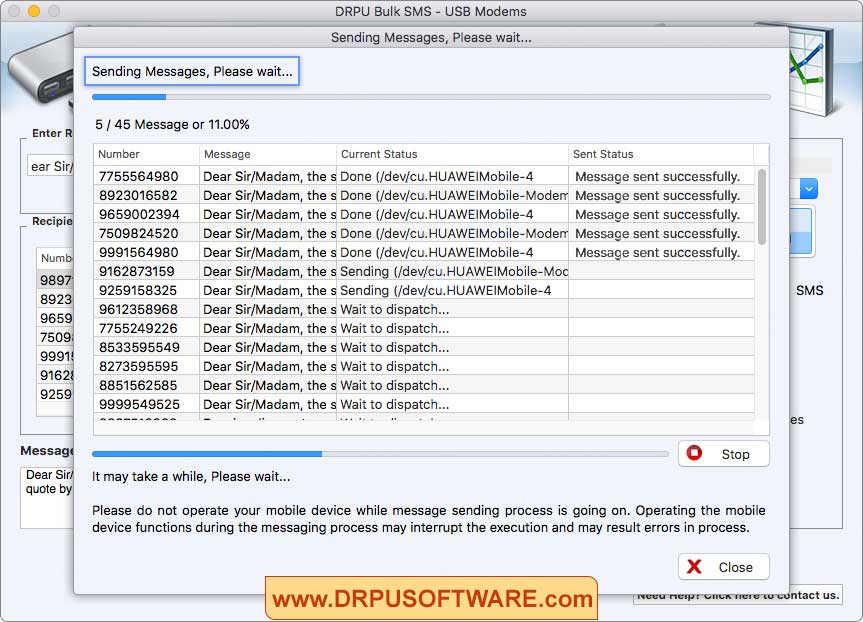Viewport: 863px width, 622px height.
Task: Click the top message progress bar
Action: coord(431,97)
